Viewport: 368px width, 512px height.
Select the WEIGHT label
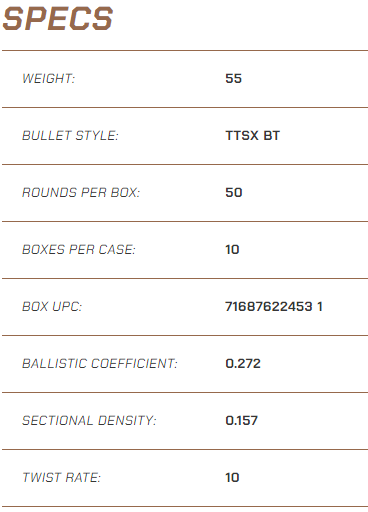click(x=49, y=79)
